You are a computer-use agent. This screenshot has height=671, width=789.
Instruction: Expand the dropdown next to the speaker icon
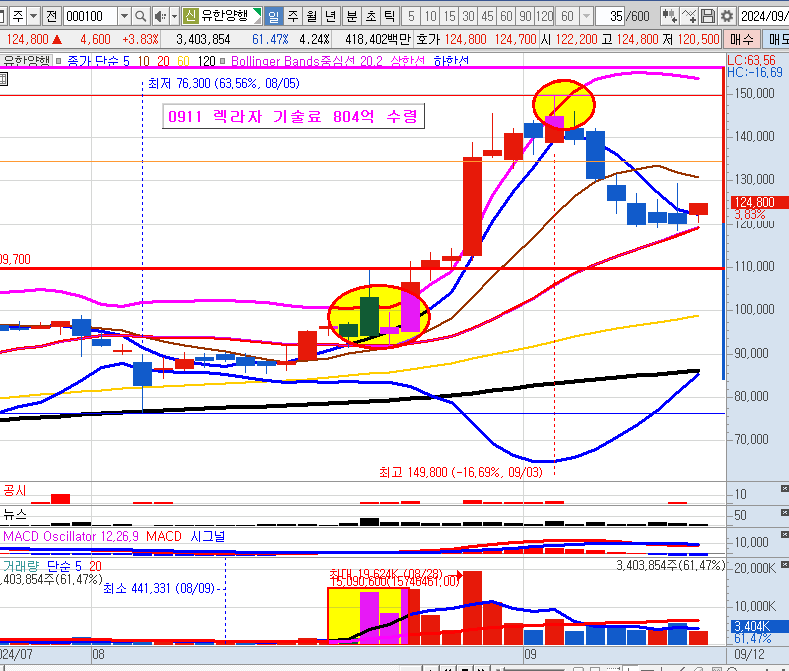click(173, 16)
